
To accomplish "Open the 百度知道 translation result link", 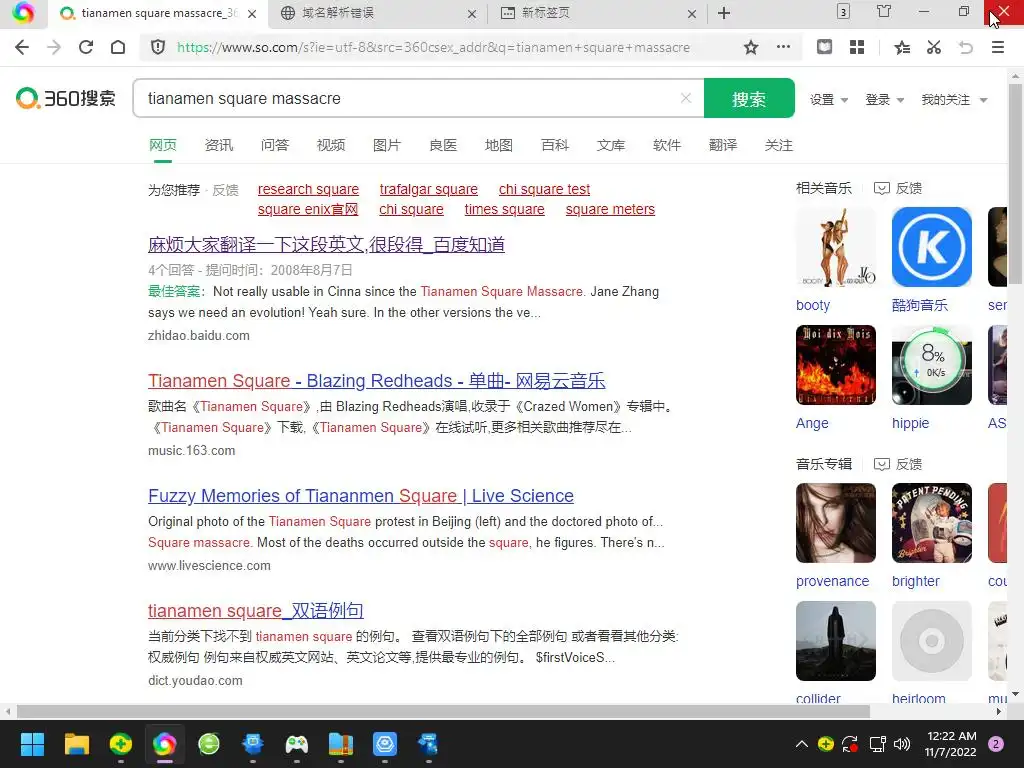I will click(327, 244).
